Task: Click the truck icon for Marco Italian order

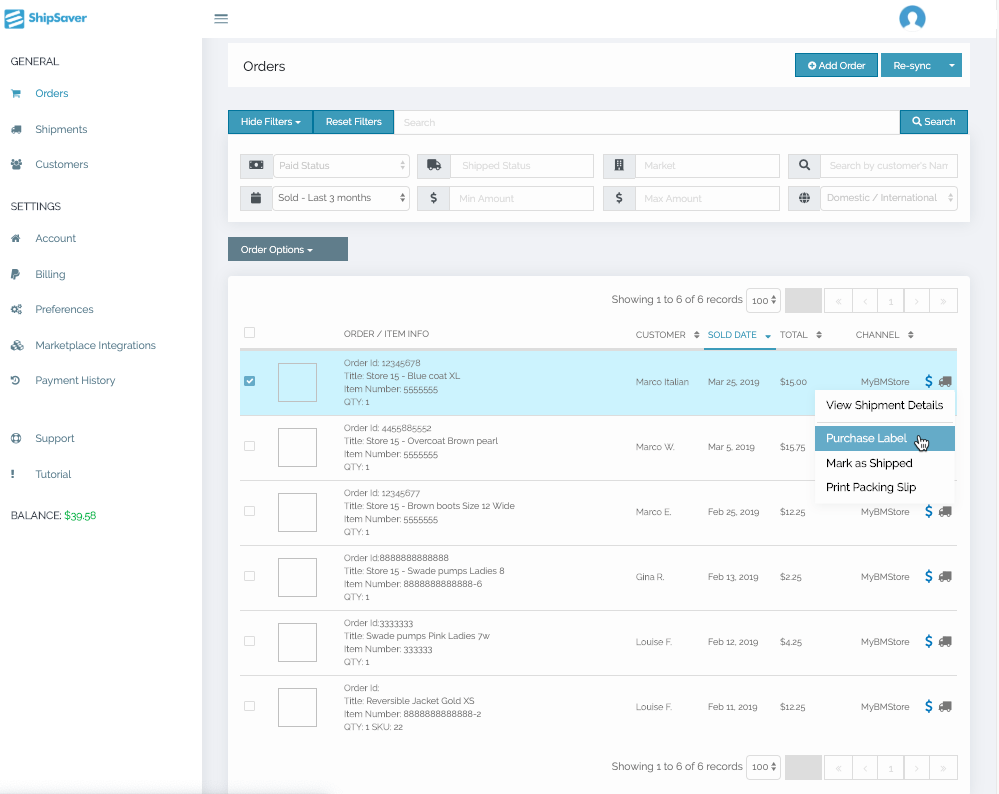Action: tap(945, 381)
